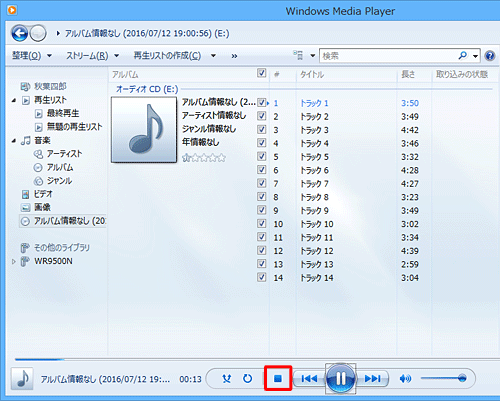Sort by the 長さ column header
Screen dimensions: 500x401
(408, 74)
